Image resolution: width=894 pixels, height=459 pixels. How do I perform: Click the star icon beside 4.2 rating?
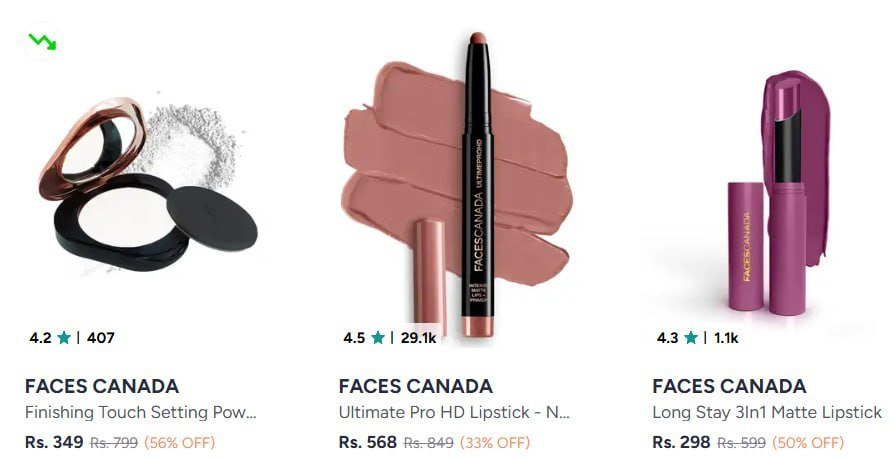point(64,338)
